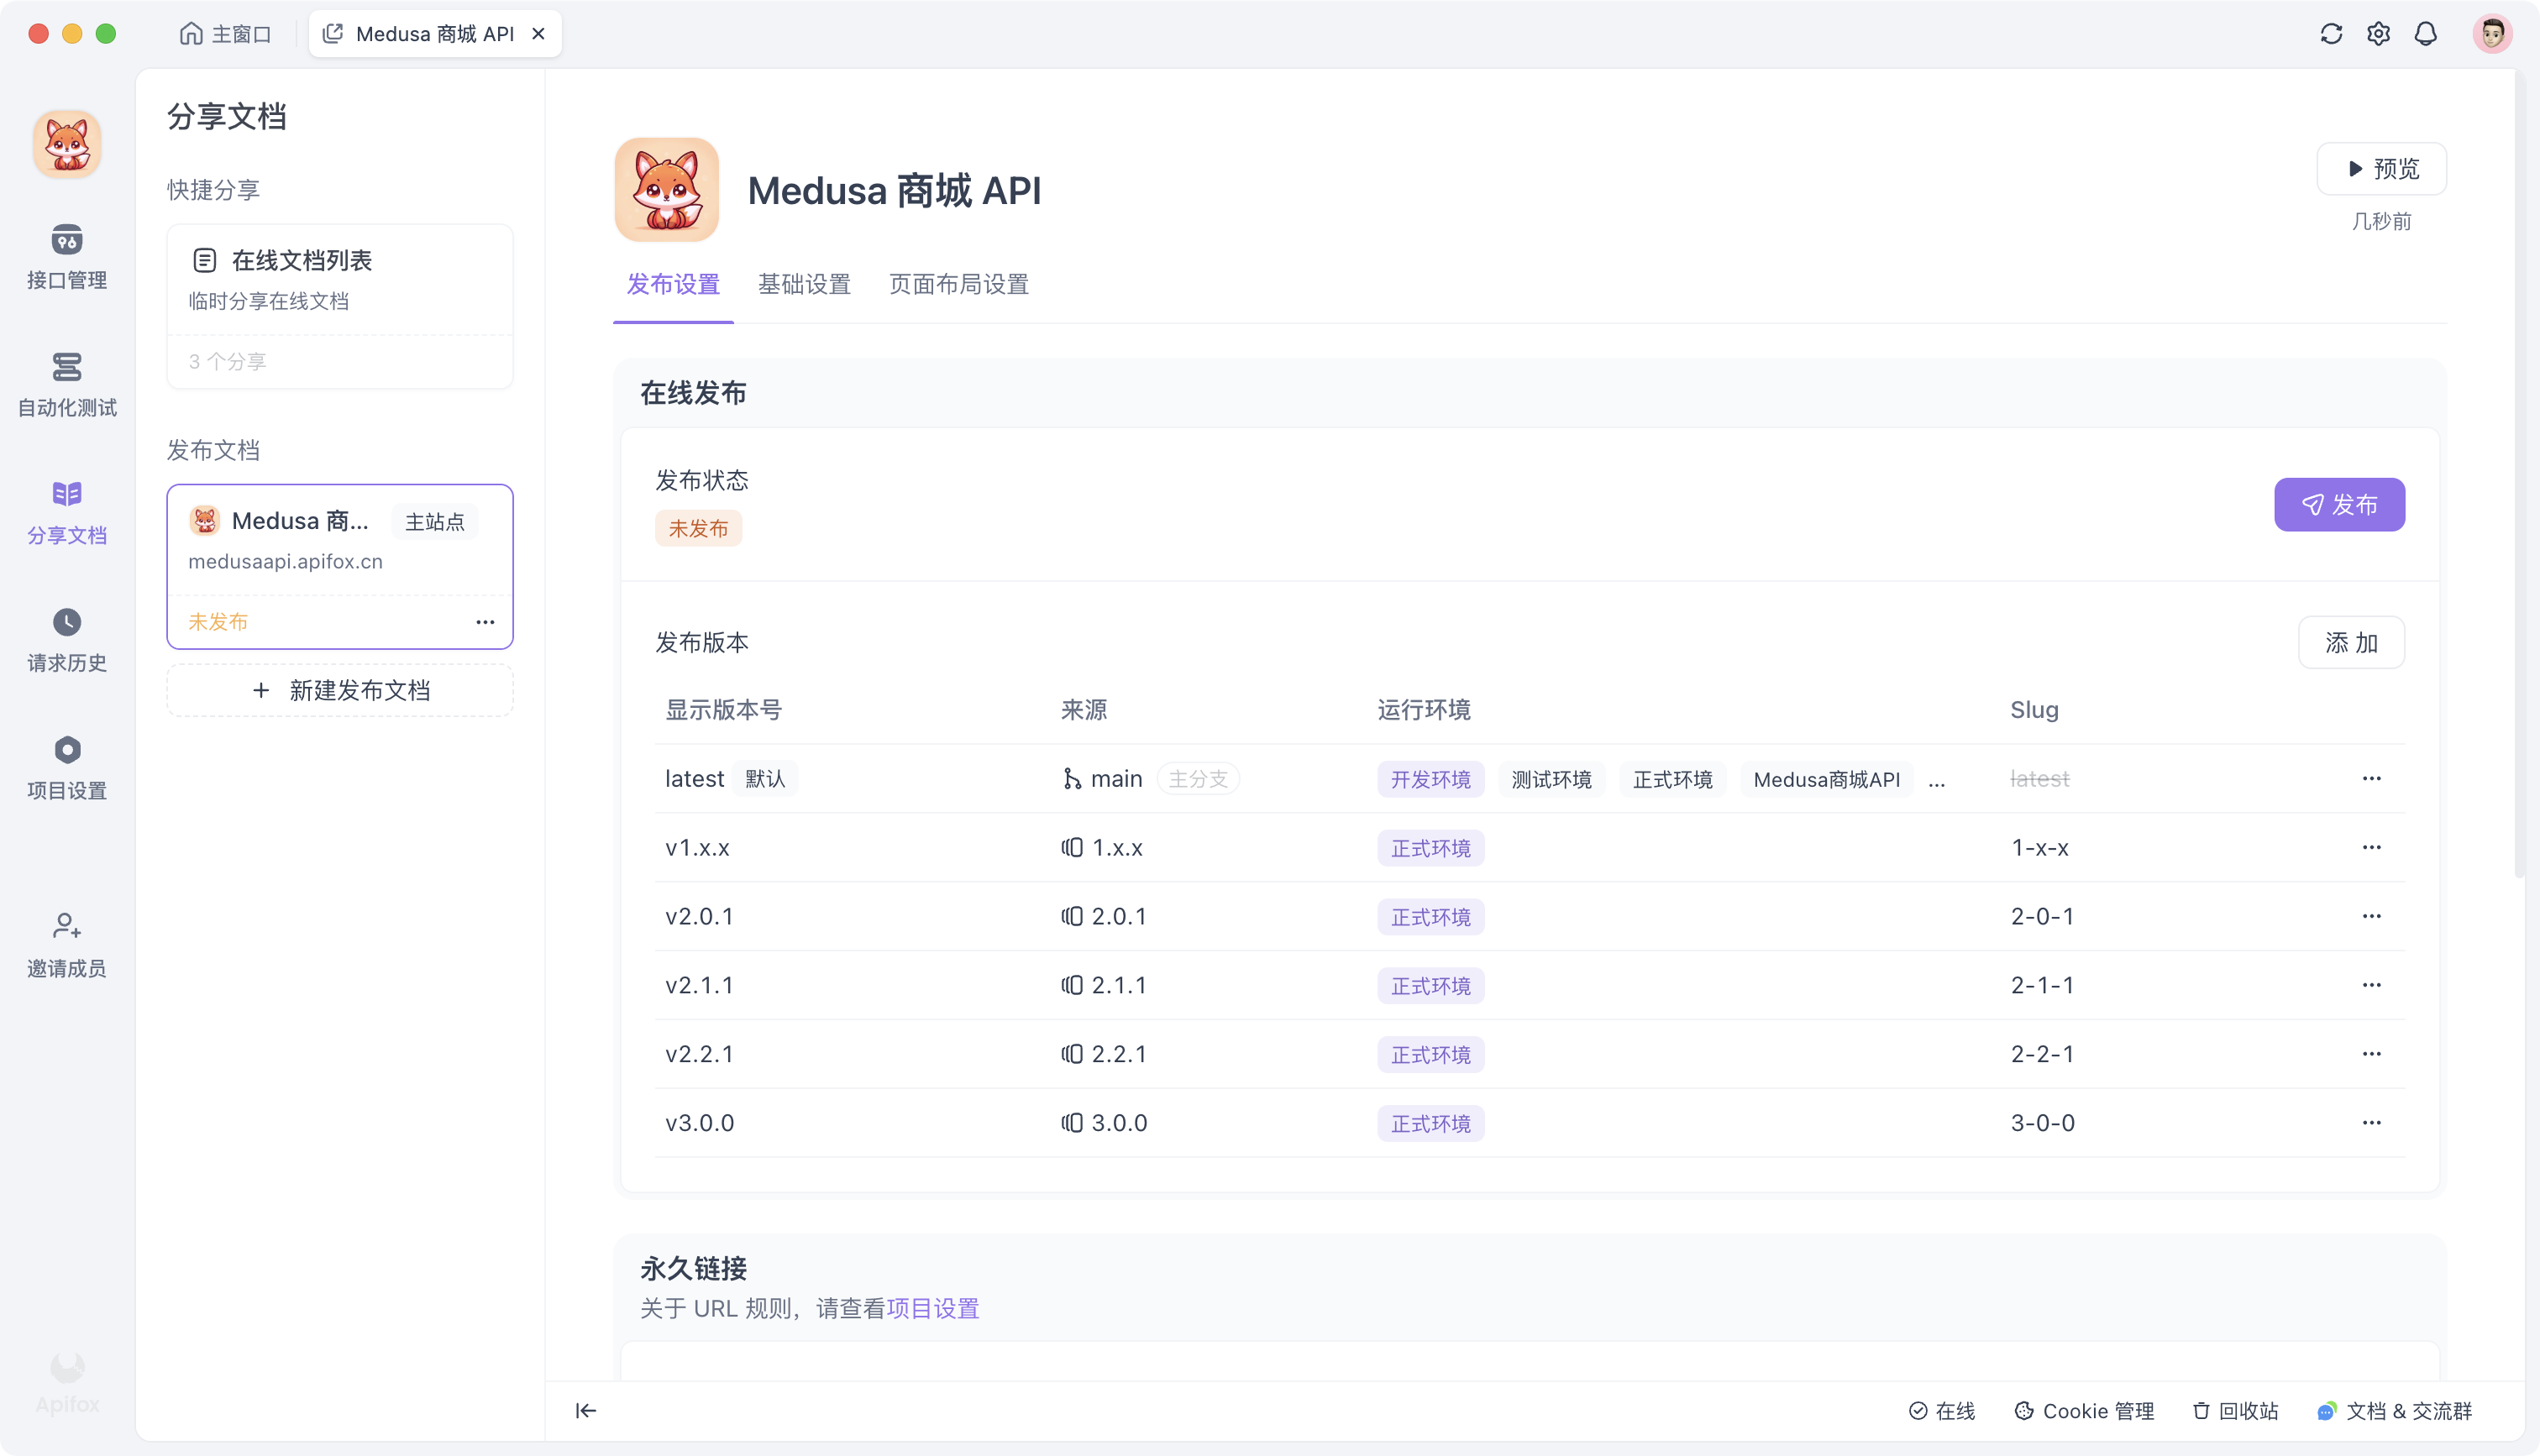Click the notification bell icon
The height and width of the screenshot is (1456, 2540).
2426,33
